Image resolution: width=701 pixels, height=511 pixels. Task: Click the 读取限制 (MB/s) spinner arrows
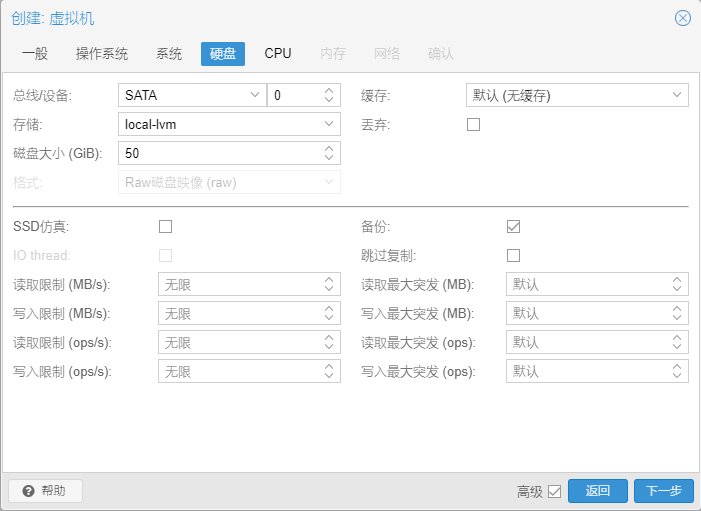[329, 284]
